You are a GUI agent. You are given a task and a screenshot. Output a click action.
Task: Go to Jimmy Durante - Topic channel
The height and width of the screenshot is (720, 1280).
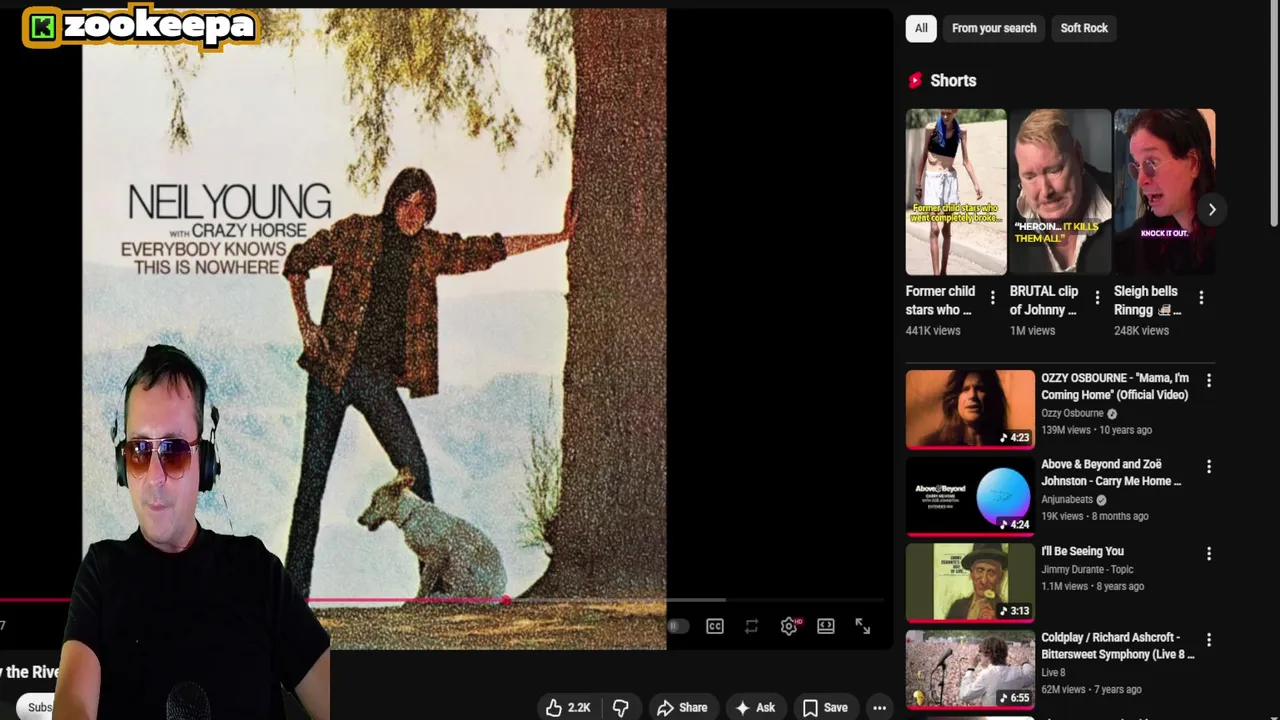(x=1087, y=569)
